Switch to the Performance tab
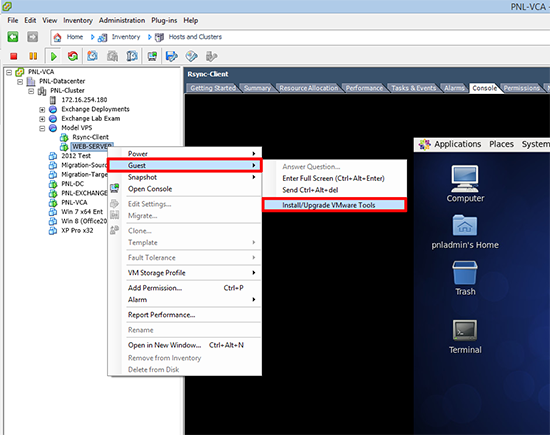Screen dimensions: 550x435 364,88
